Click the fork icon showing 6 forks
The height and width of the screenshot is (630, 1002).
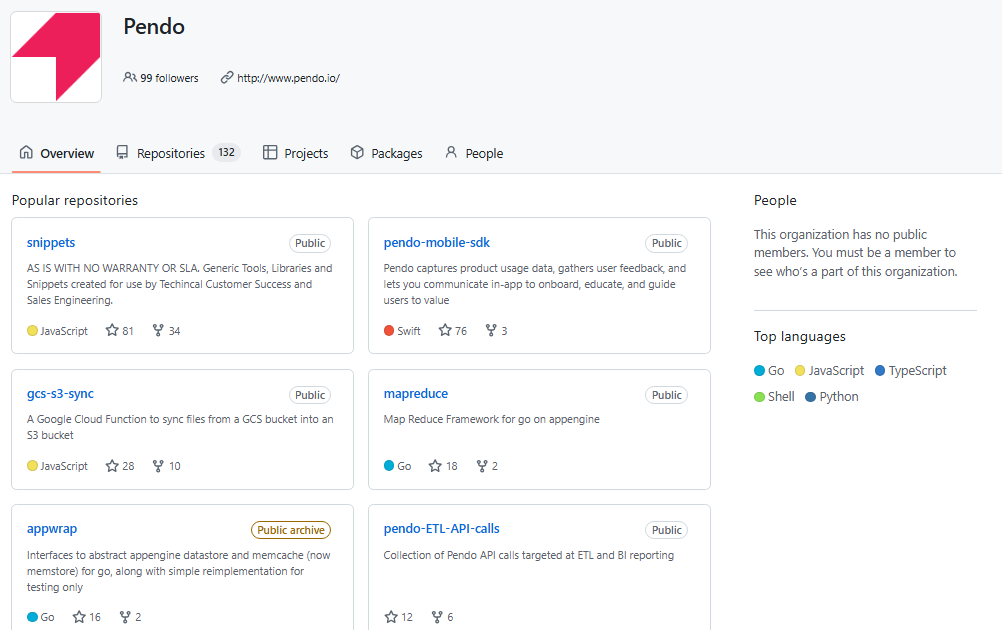point(437,617)
